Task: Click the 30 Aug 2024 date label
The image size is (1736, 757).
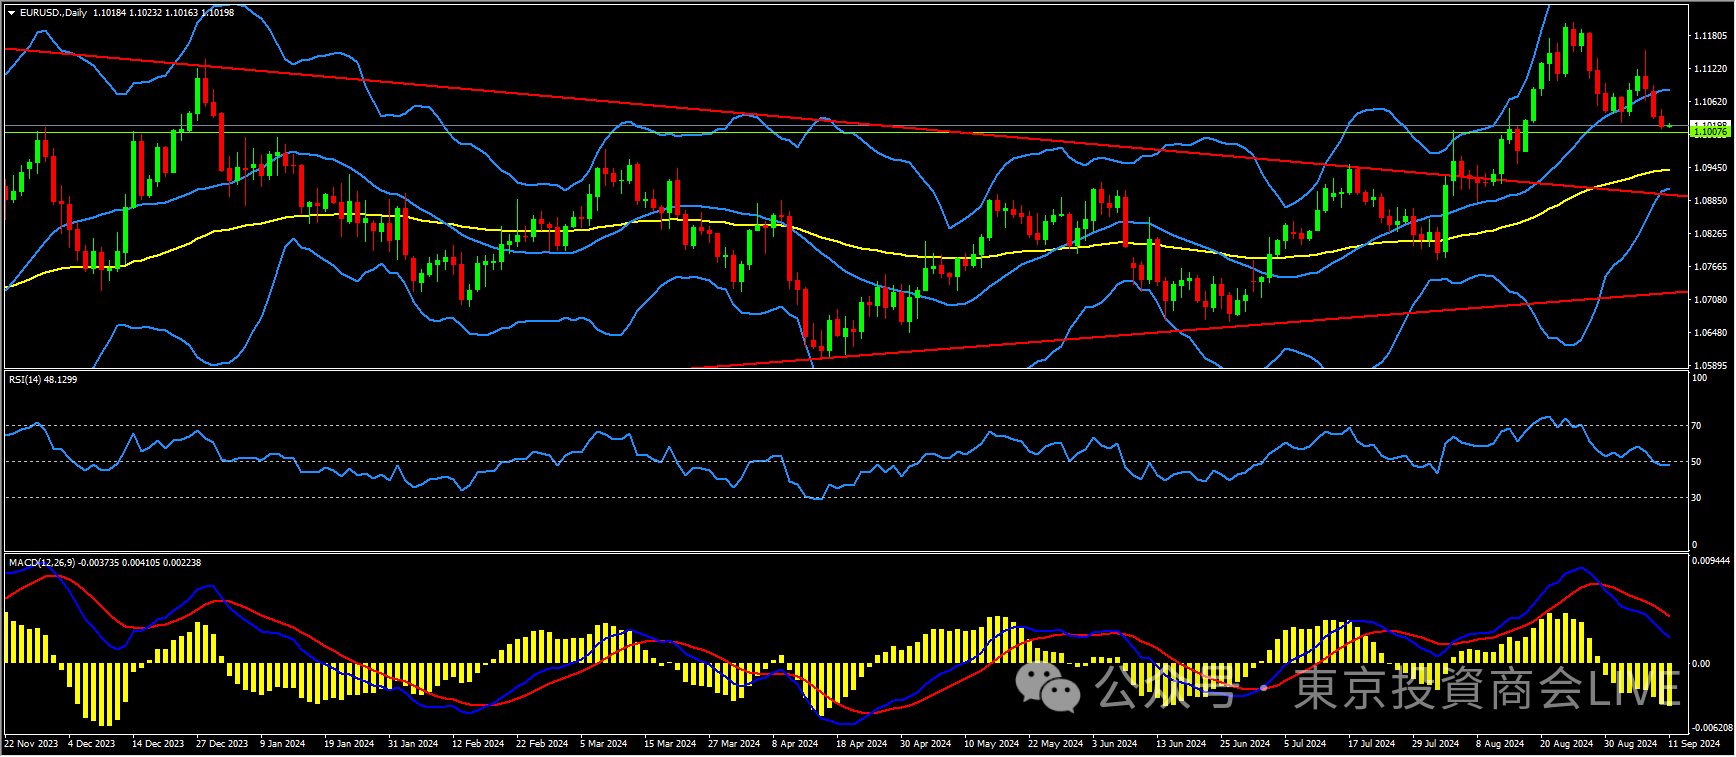Action: coord(1631,744)
